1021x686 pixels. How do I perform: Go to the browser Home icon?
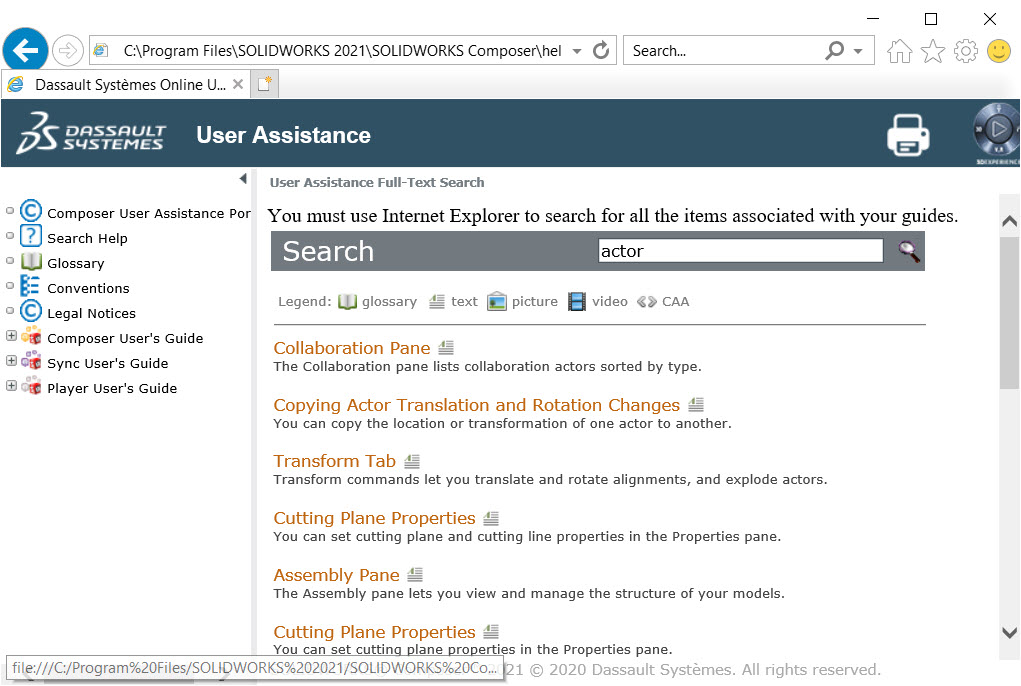(x=899, y=51)
